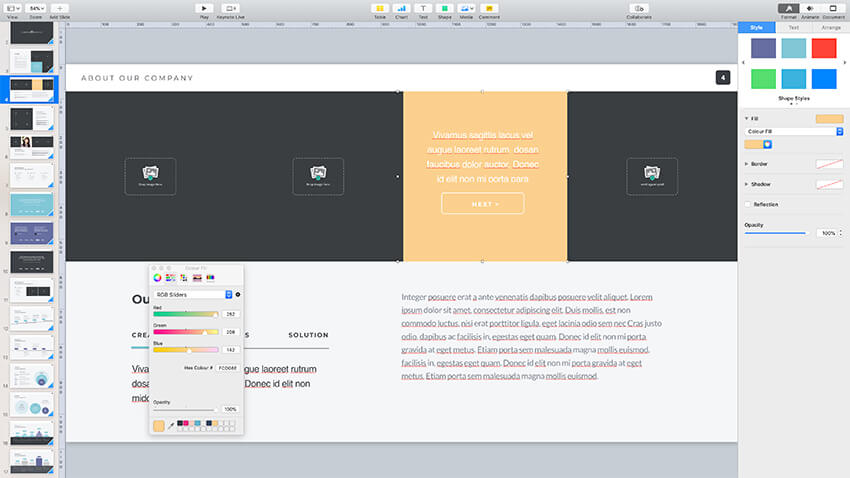Open the Colour Fill type dropdown

coord(794,131)
